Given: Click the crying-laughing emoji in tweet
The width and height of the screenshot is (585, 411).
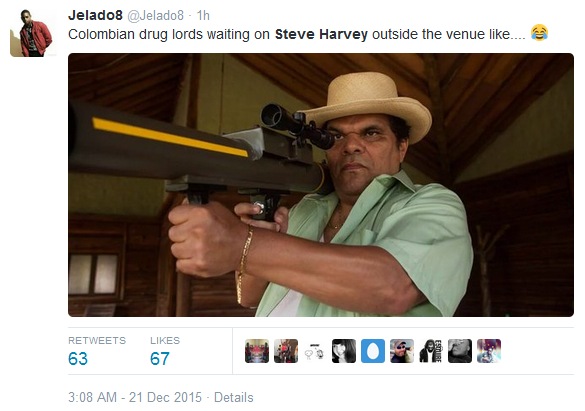Looking at the screenshot, I should (539, 33).
